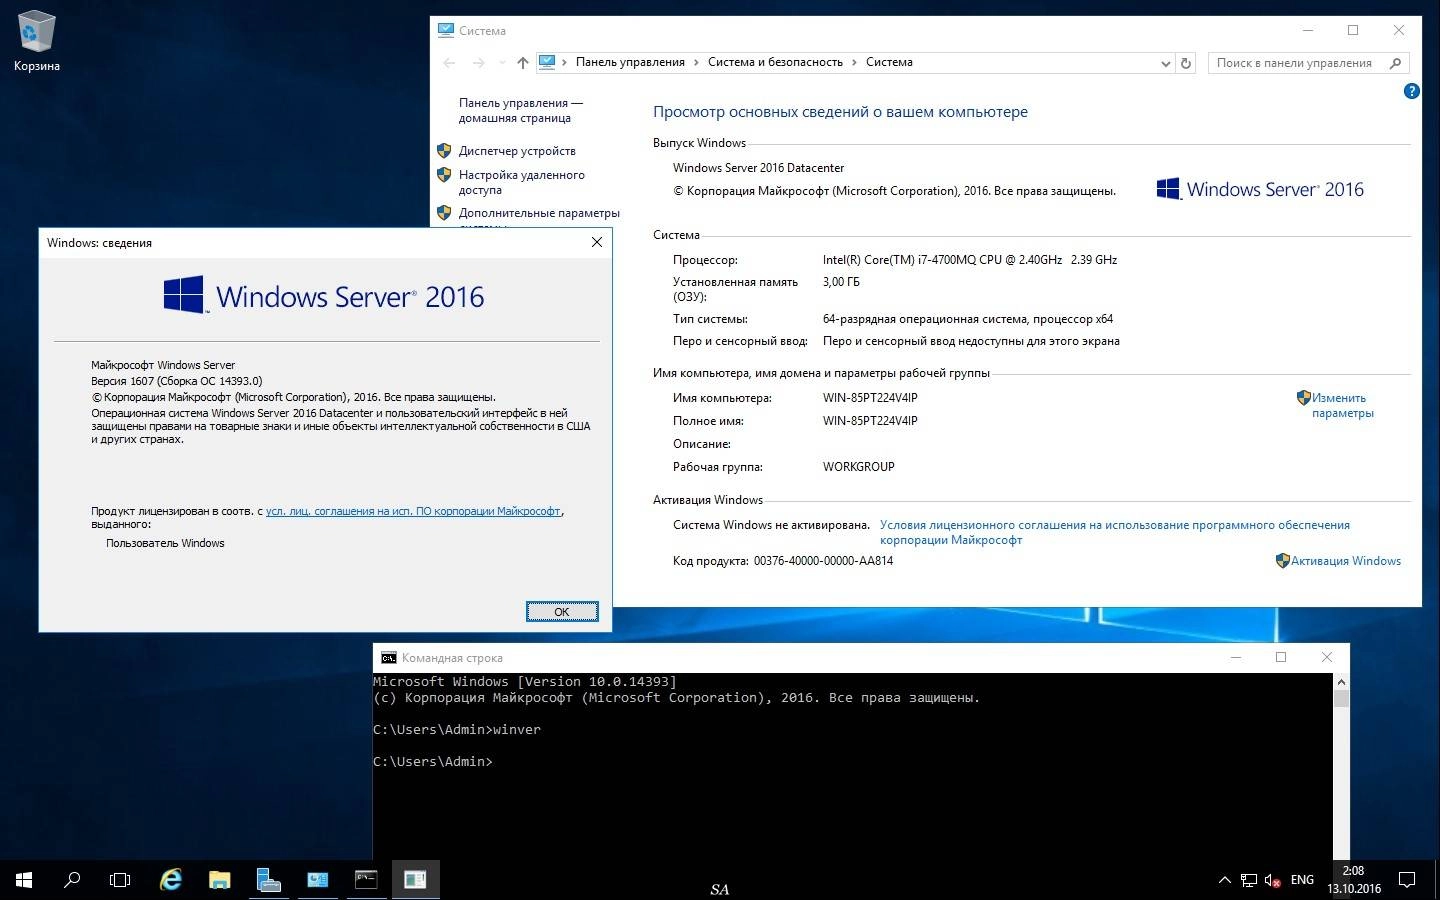Open network status tray icon
Viewport: 1440px width, 900px height.
[1249, 880]
